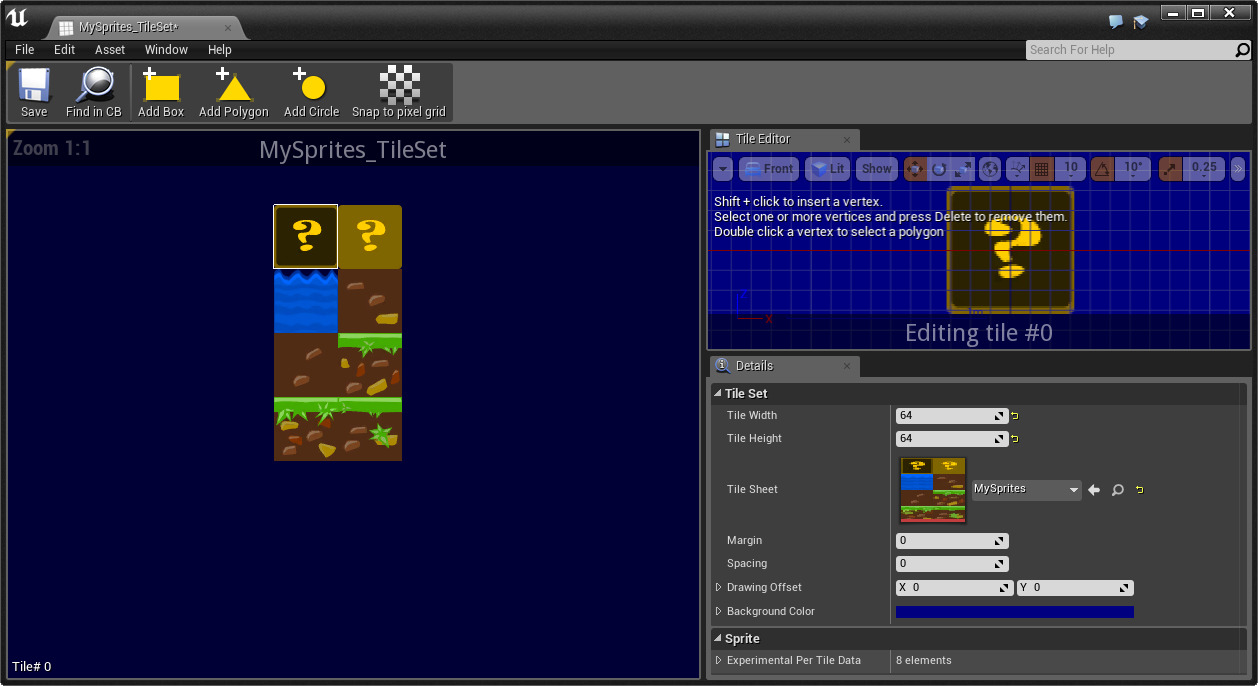Toggle grid snapping icon
The height and width of the screenshot is (686, 1258).
point(1042,169)
